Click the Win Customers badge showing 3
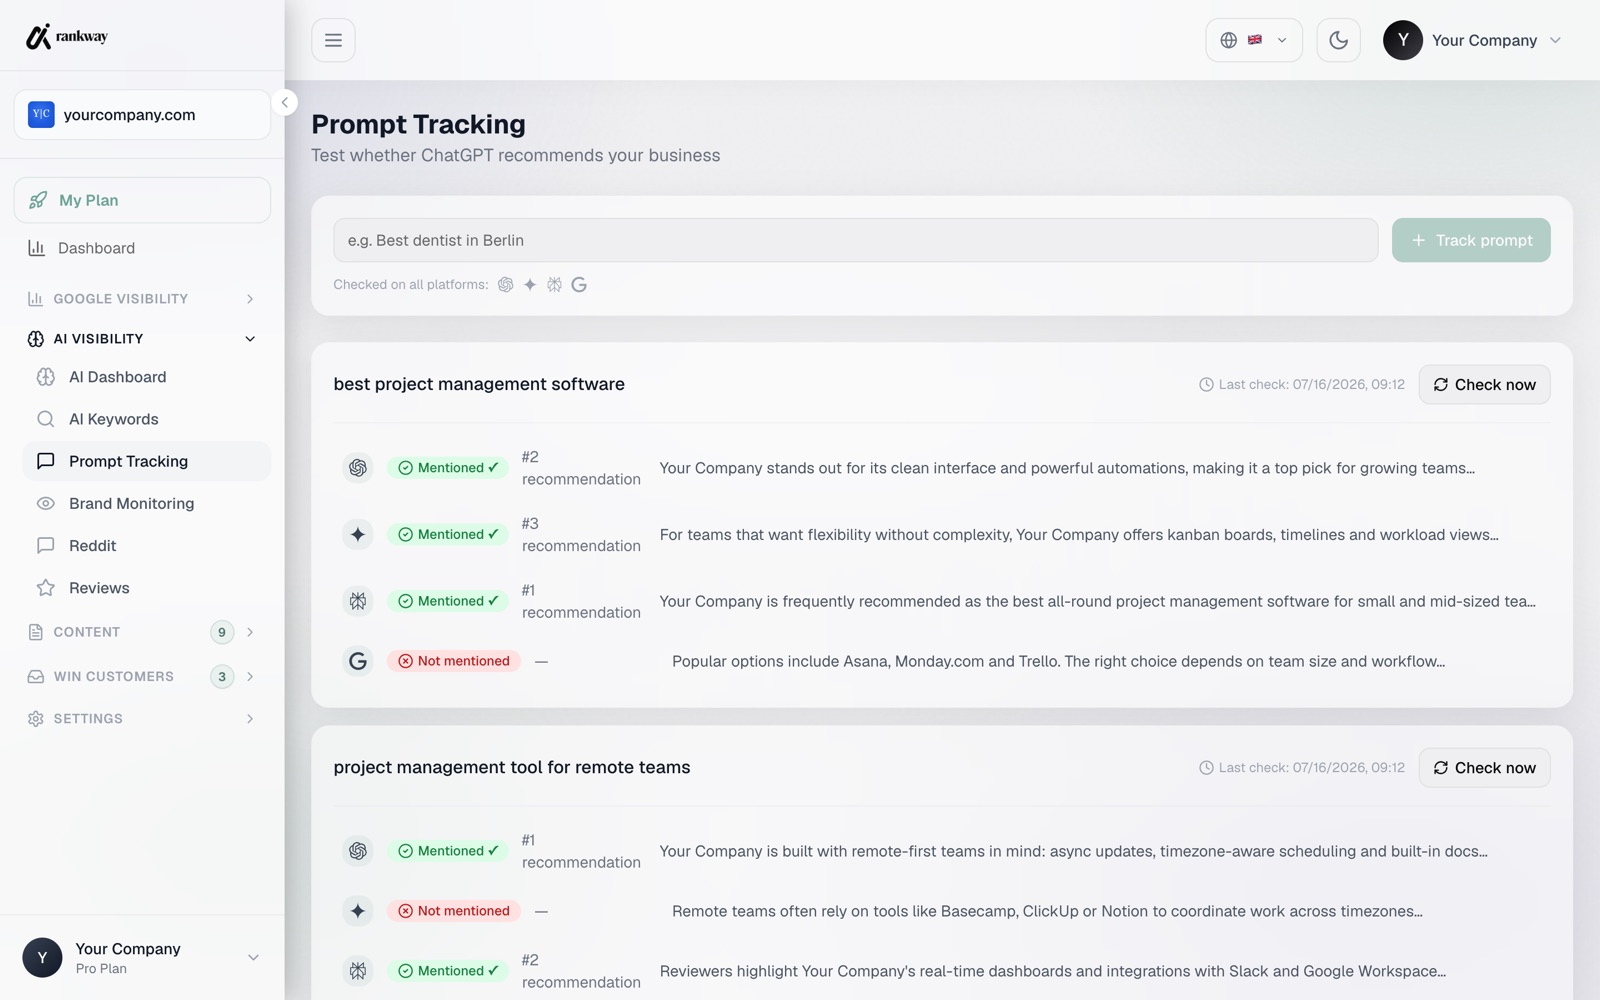The height and width of the screenshot is (1000, 1600). pos(222,677)
